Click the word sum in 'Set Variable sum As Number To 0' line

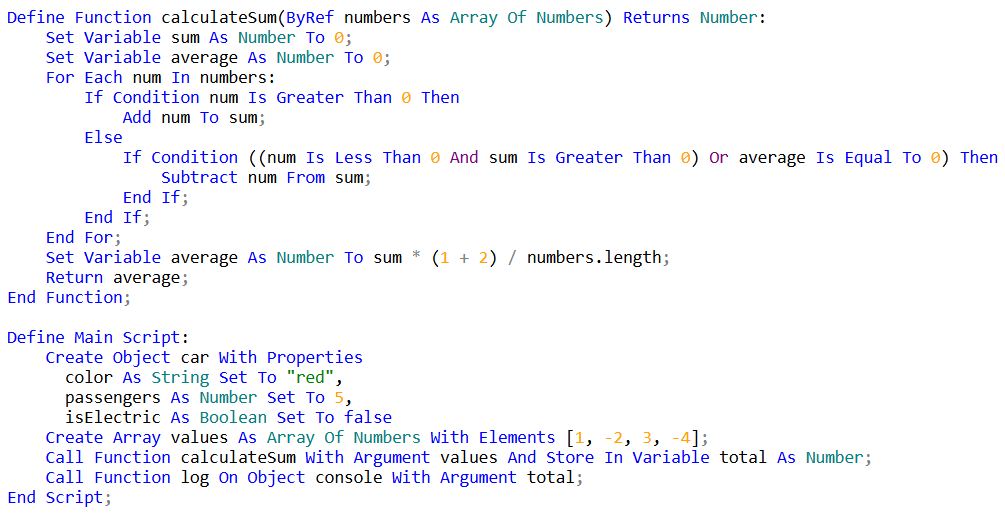click(185, 37)
